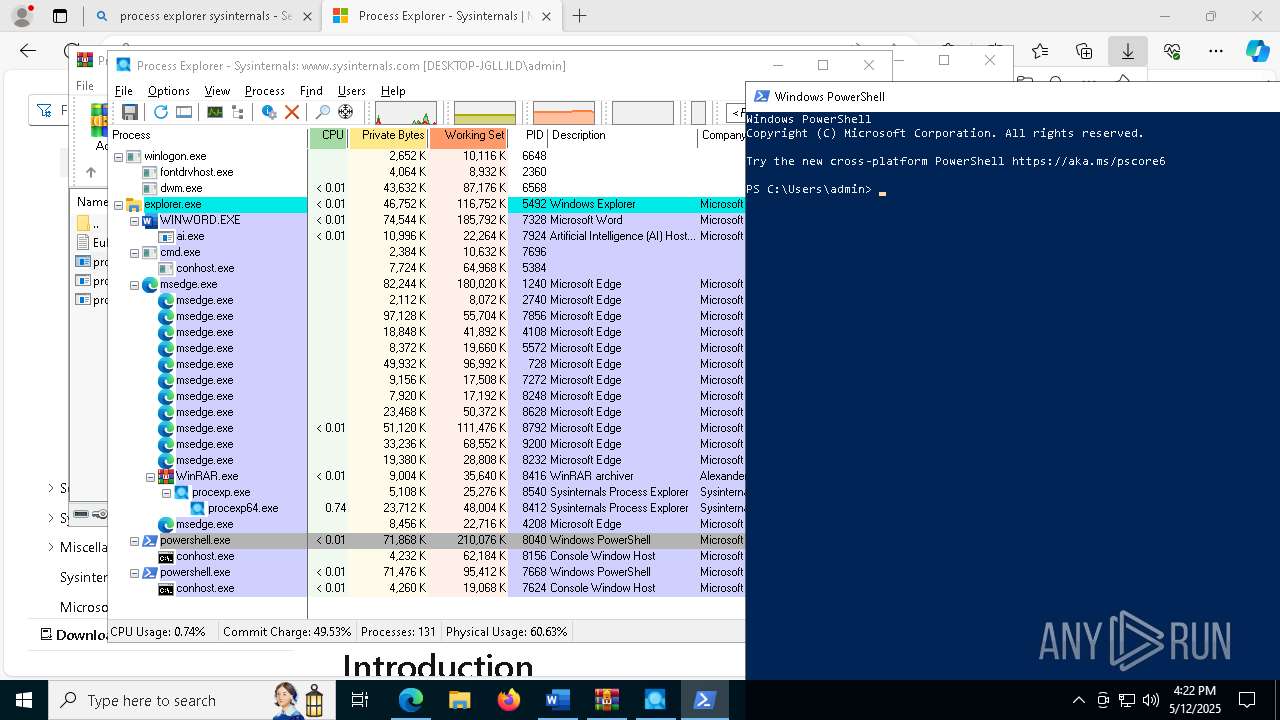
Task: Sort by the Process column header
Action: pos(208,135)
